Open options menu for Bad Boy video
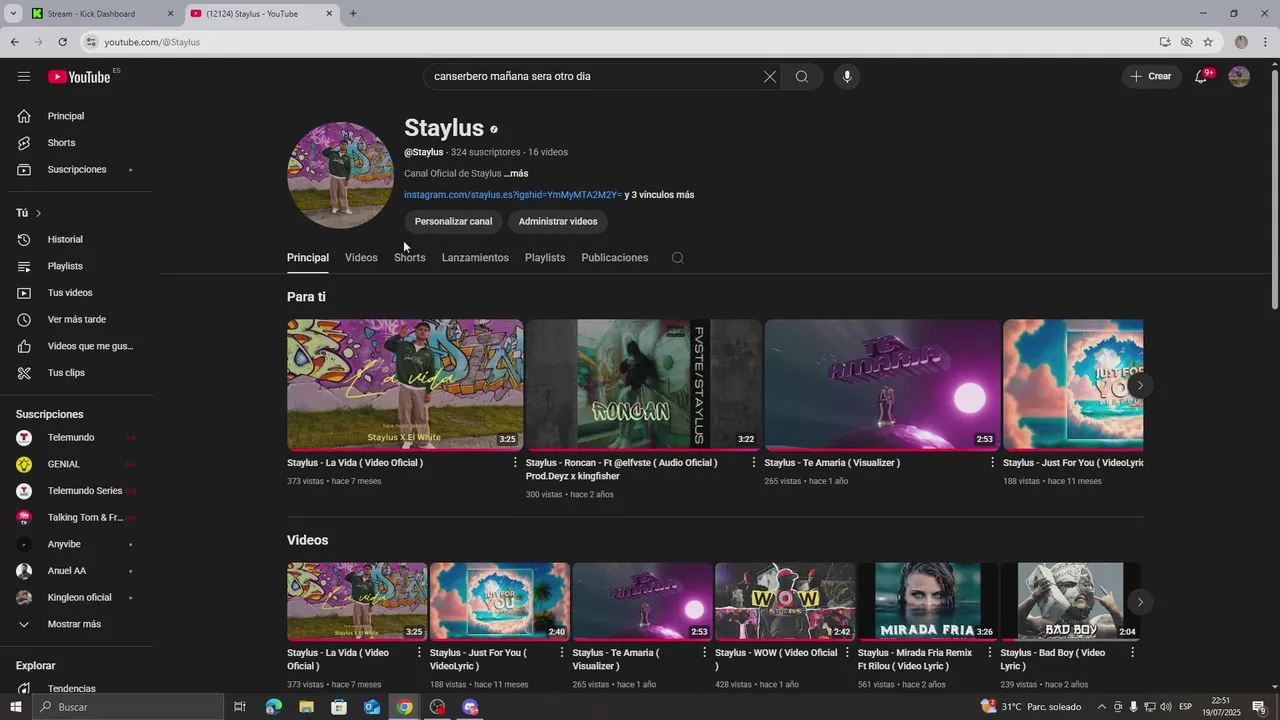Image resolution: width=1280 pixels, height=720 pixels. [1133, 652]
